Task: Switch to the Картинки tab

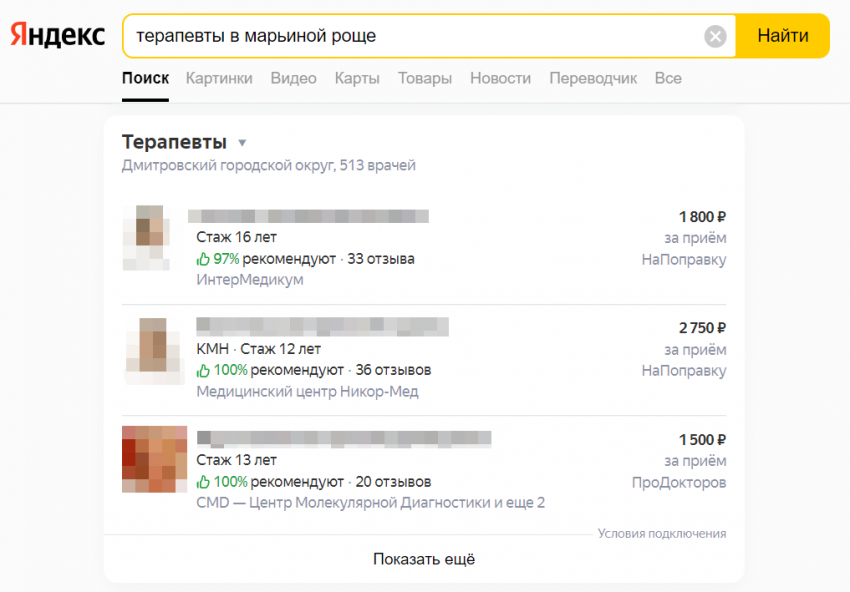Action: click(x=219, y=78)
